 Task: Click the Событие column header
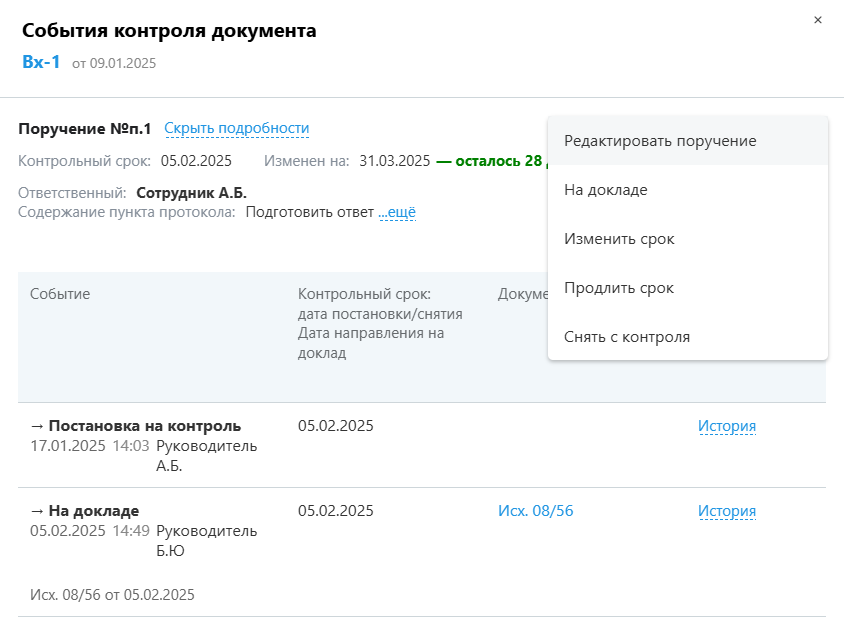[60, 294]
